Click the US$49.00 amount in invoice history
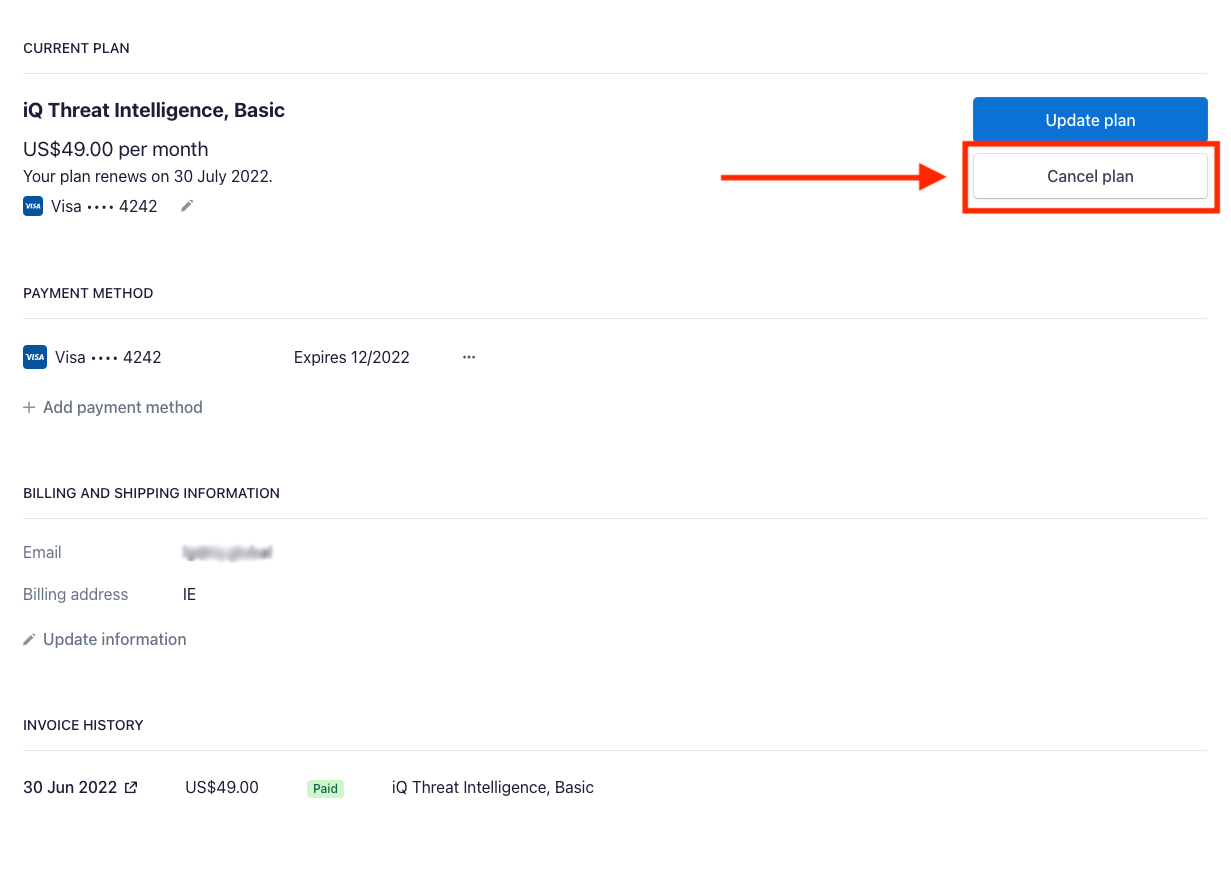The width and height of the screenshot is (1231, 878). [222, 787]
